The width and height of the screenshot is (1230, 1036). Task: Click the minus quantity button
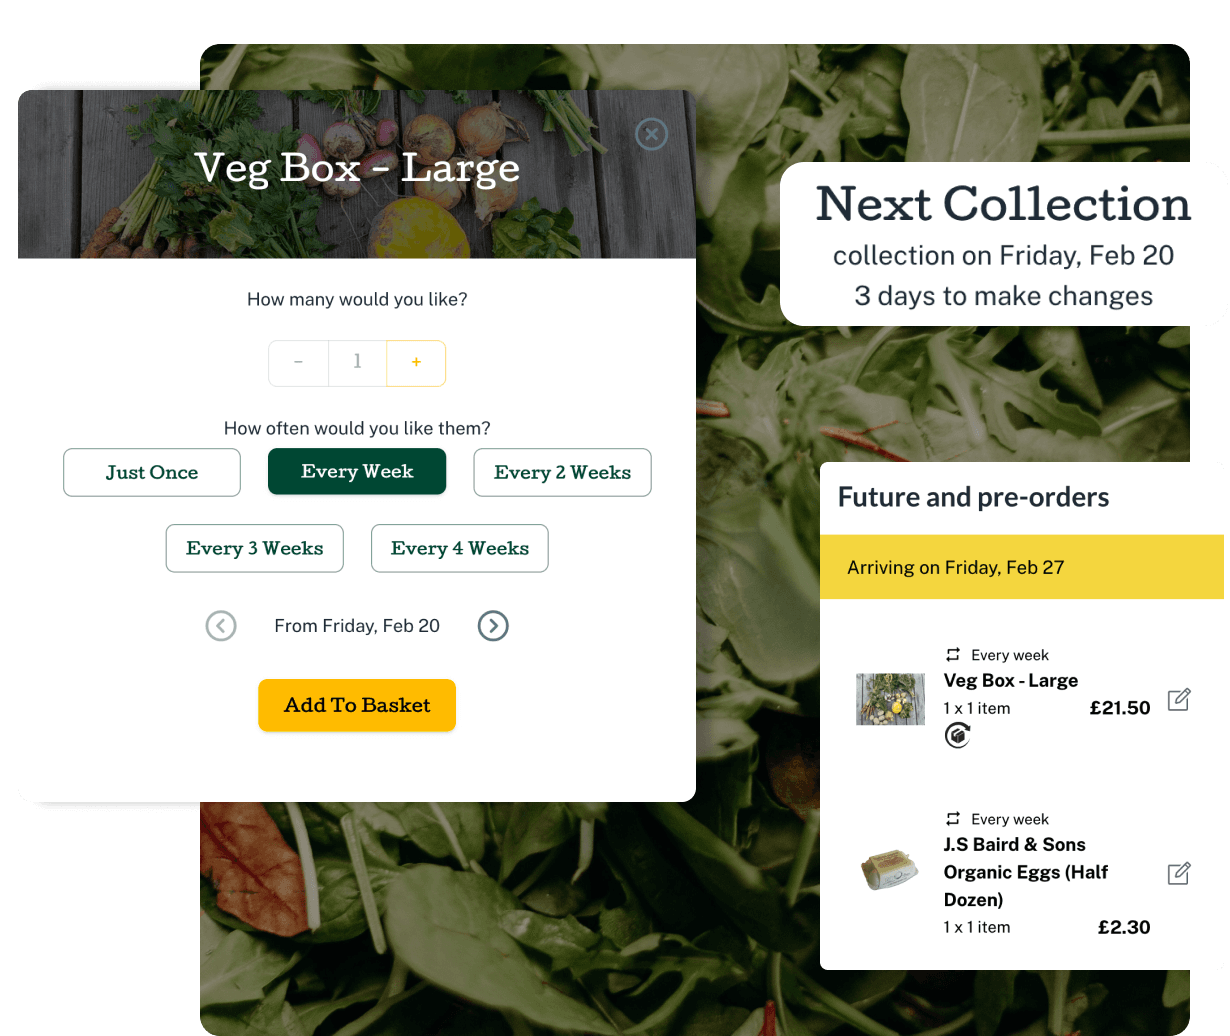[x=298, y=362]
